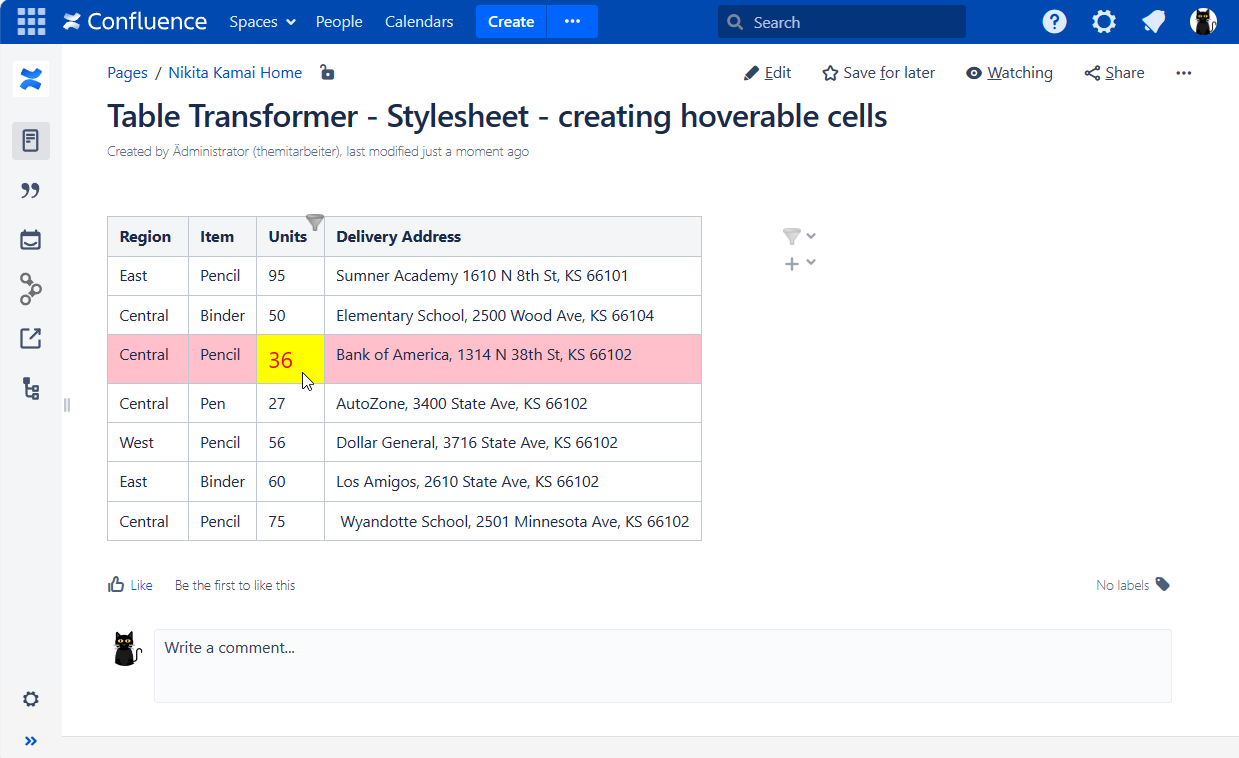1239x758 pixels.
Task: Go to Nikita Kamai Home breadcrumb link
Action: click(235, 73)
